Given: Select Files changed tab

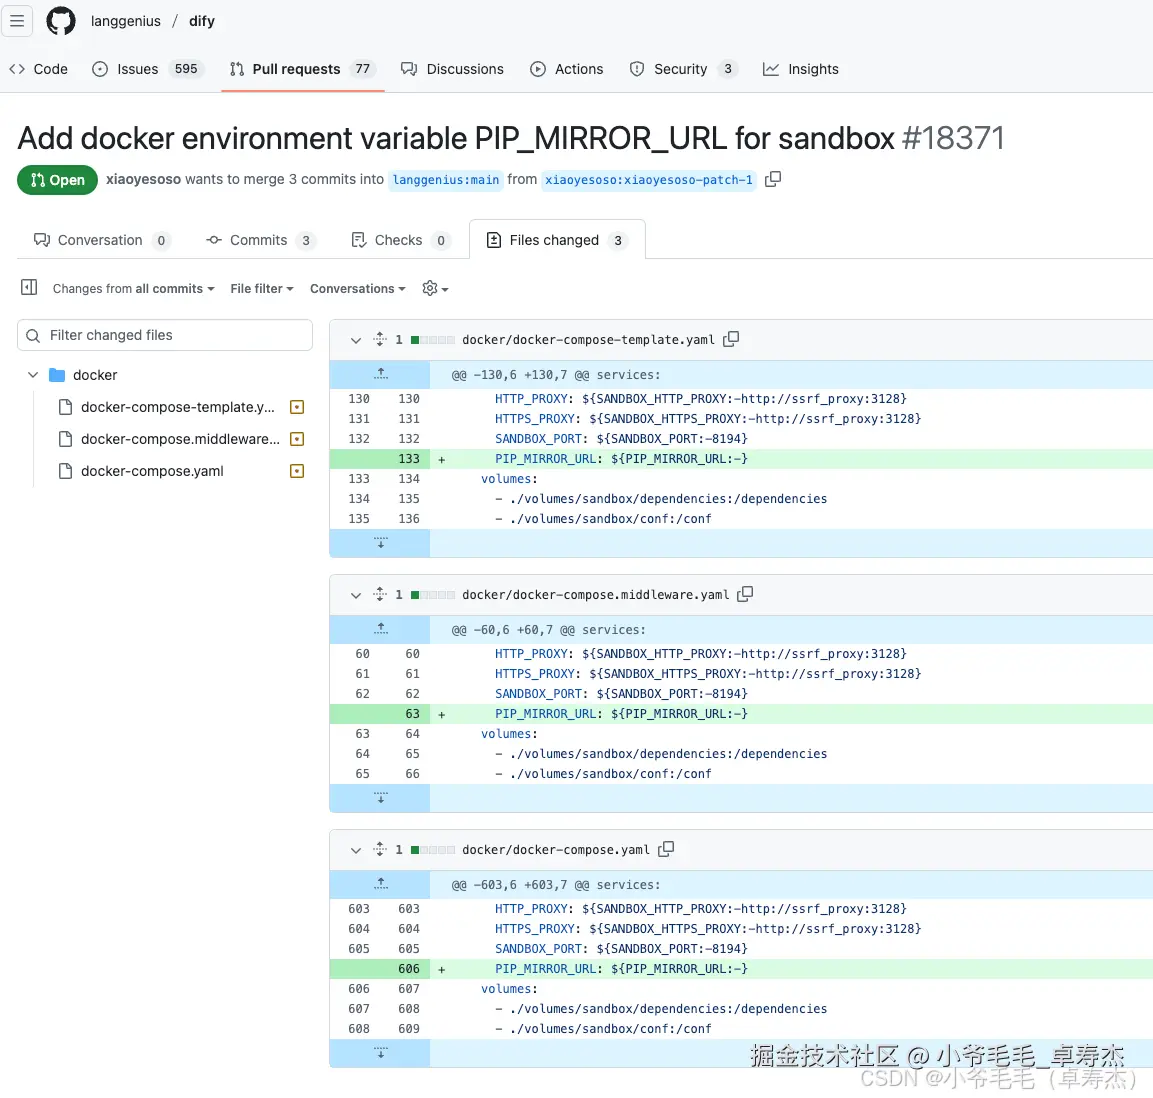Looking at the screenshot, I should (x=557, y=240).
